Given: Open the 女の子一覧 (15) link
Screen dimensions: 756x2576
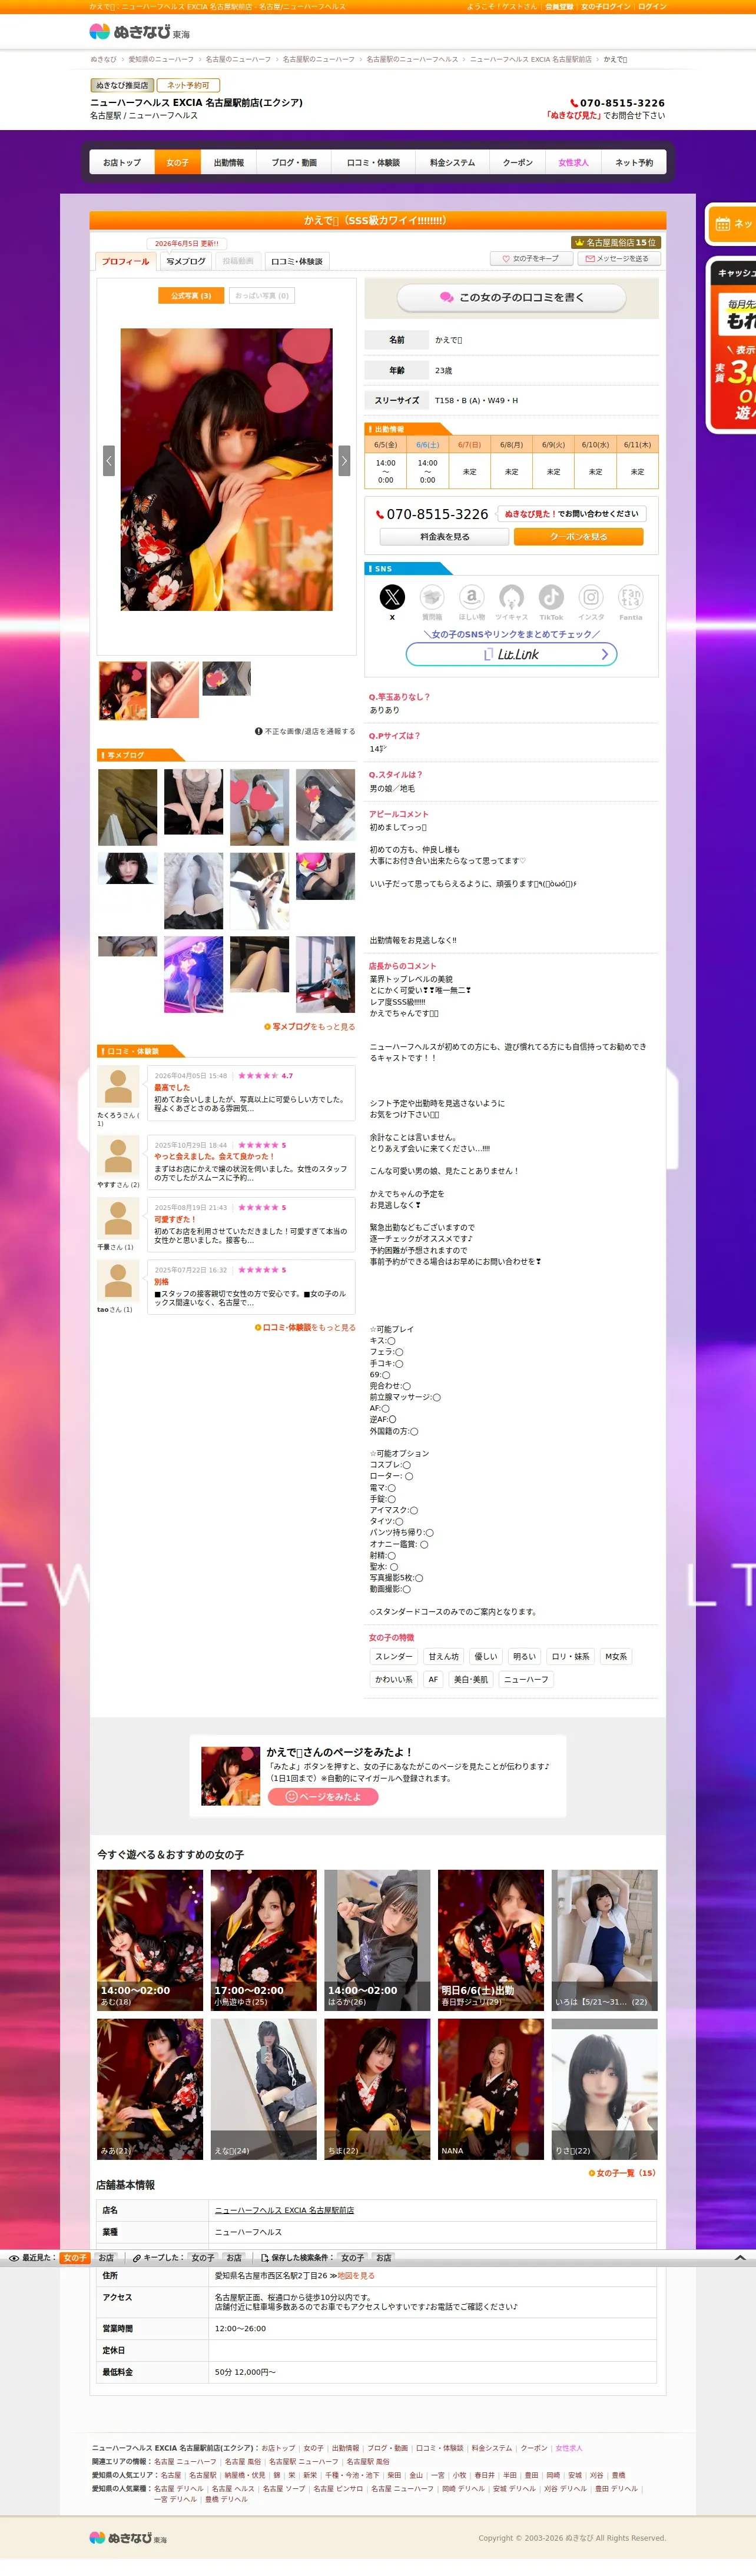Looking at the screenshot, I should (622, 2173).
